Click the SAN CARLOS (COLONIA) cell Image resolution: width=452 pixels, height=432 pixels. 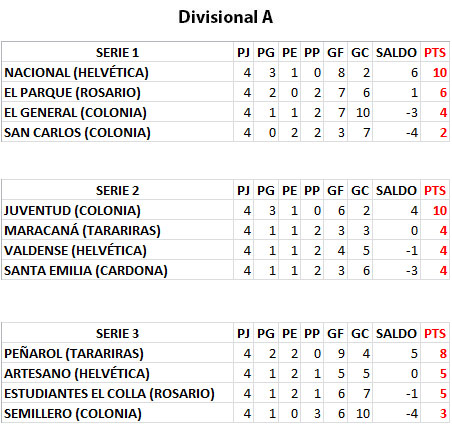coord(117,132)
